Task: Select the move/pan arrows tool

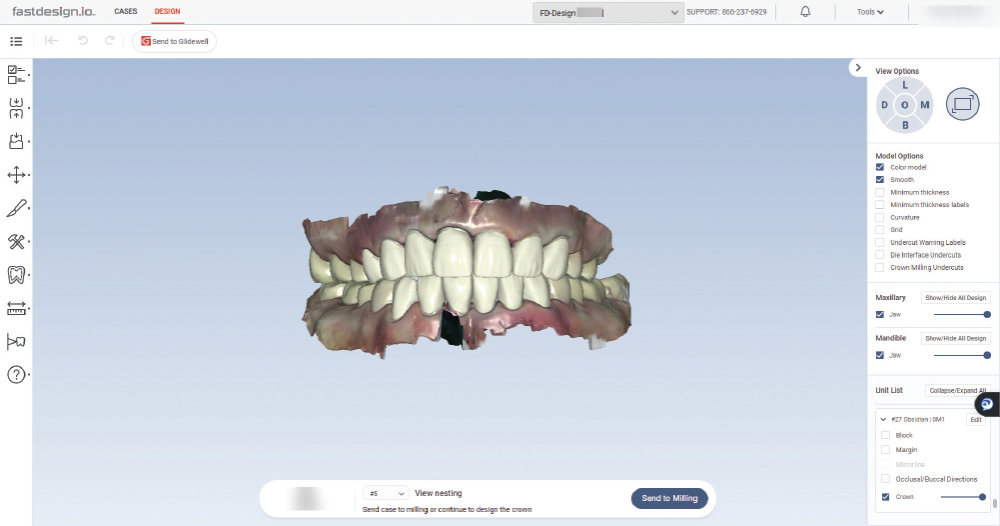Action: (16, 175)
